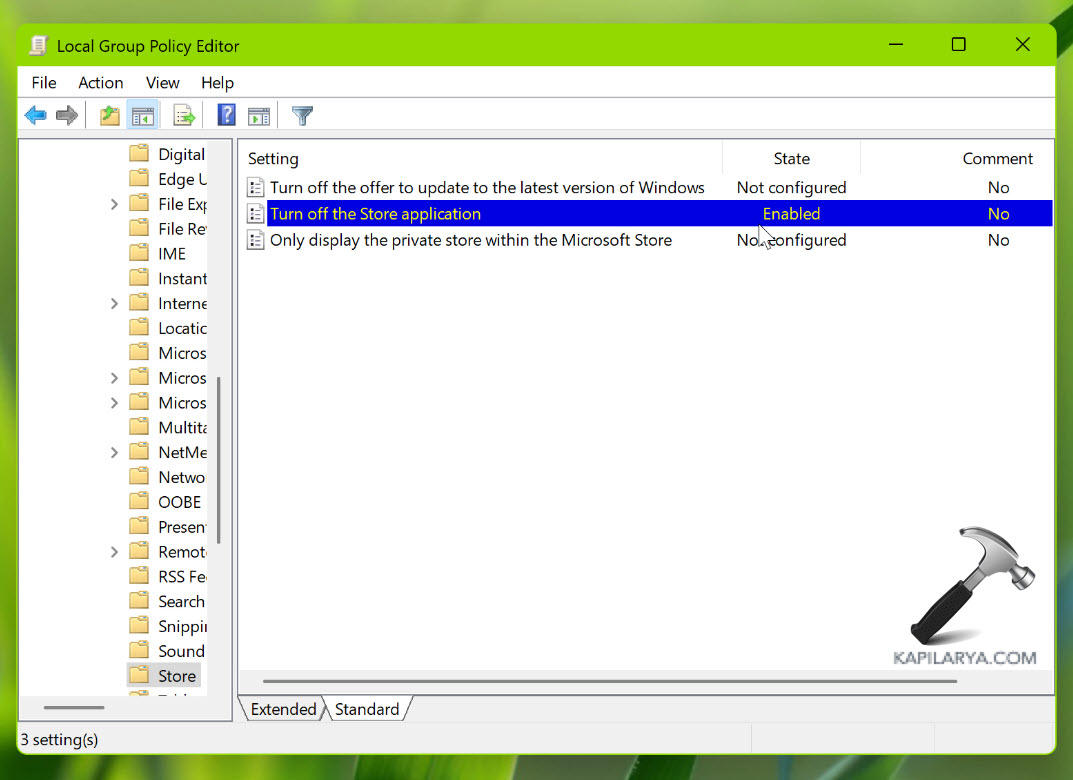Click the Filter funnel icon
This screenshot has height=780, width=1073.
[302, 116]
